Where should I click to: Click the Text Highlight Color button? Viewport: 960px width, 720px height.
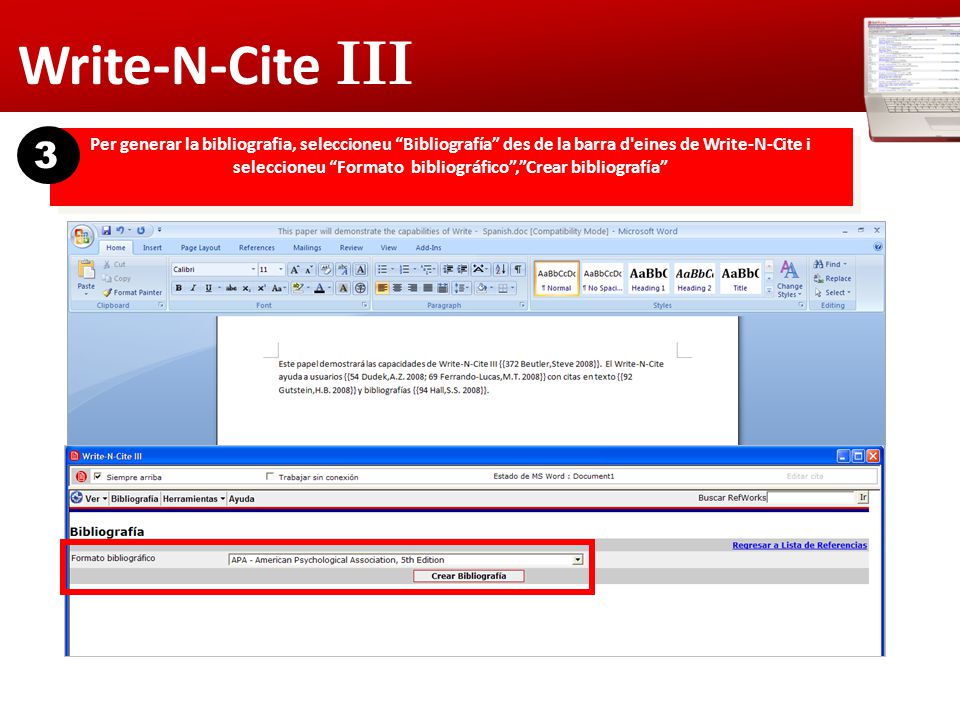(x=298, y=288)
